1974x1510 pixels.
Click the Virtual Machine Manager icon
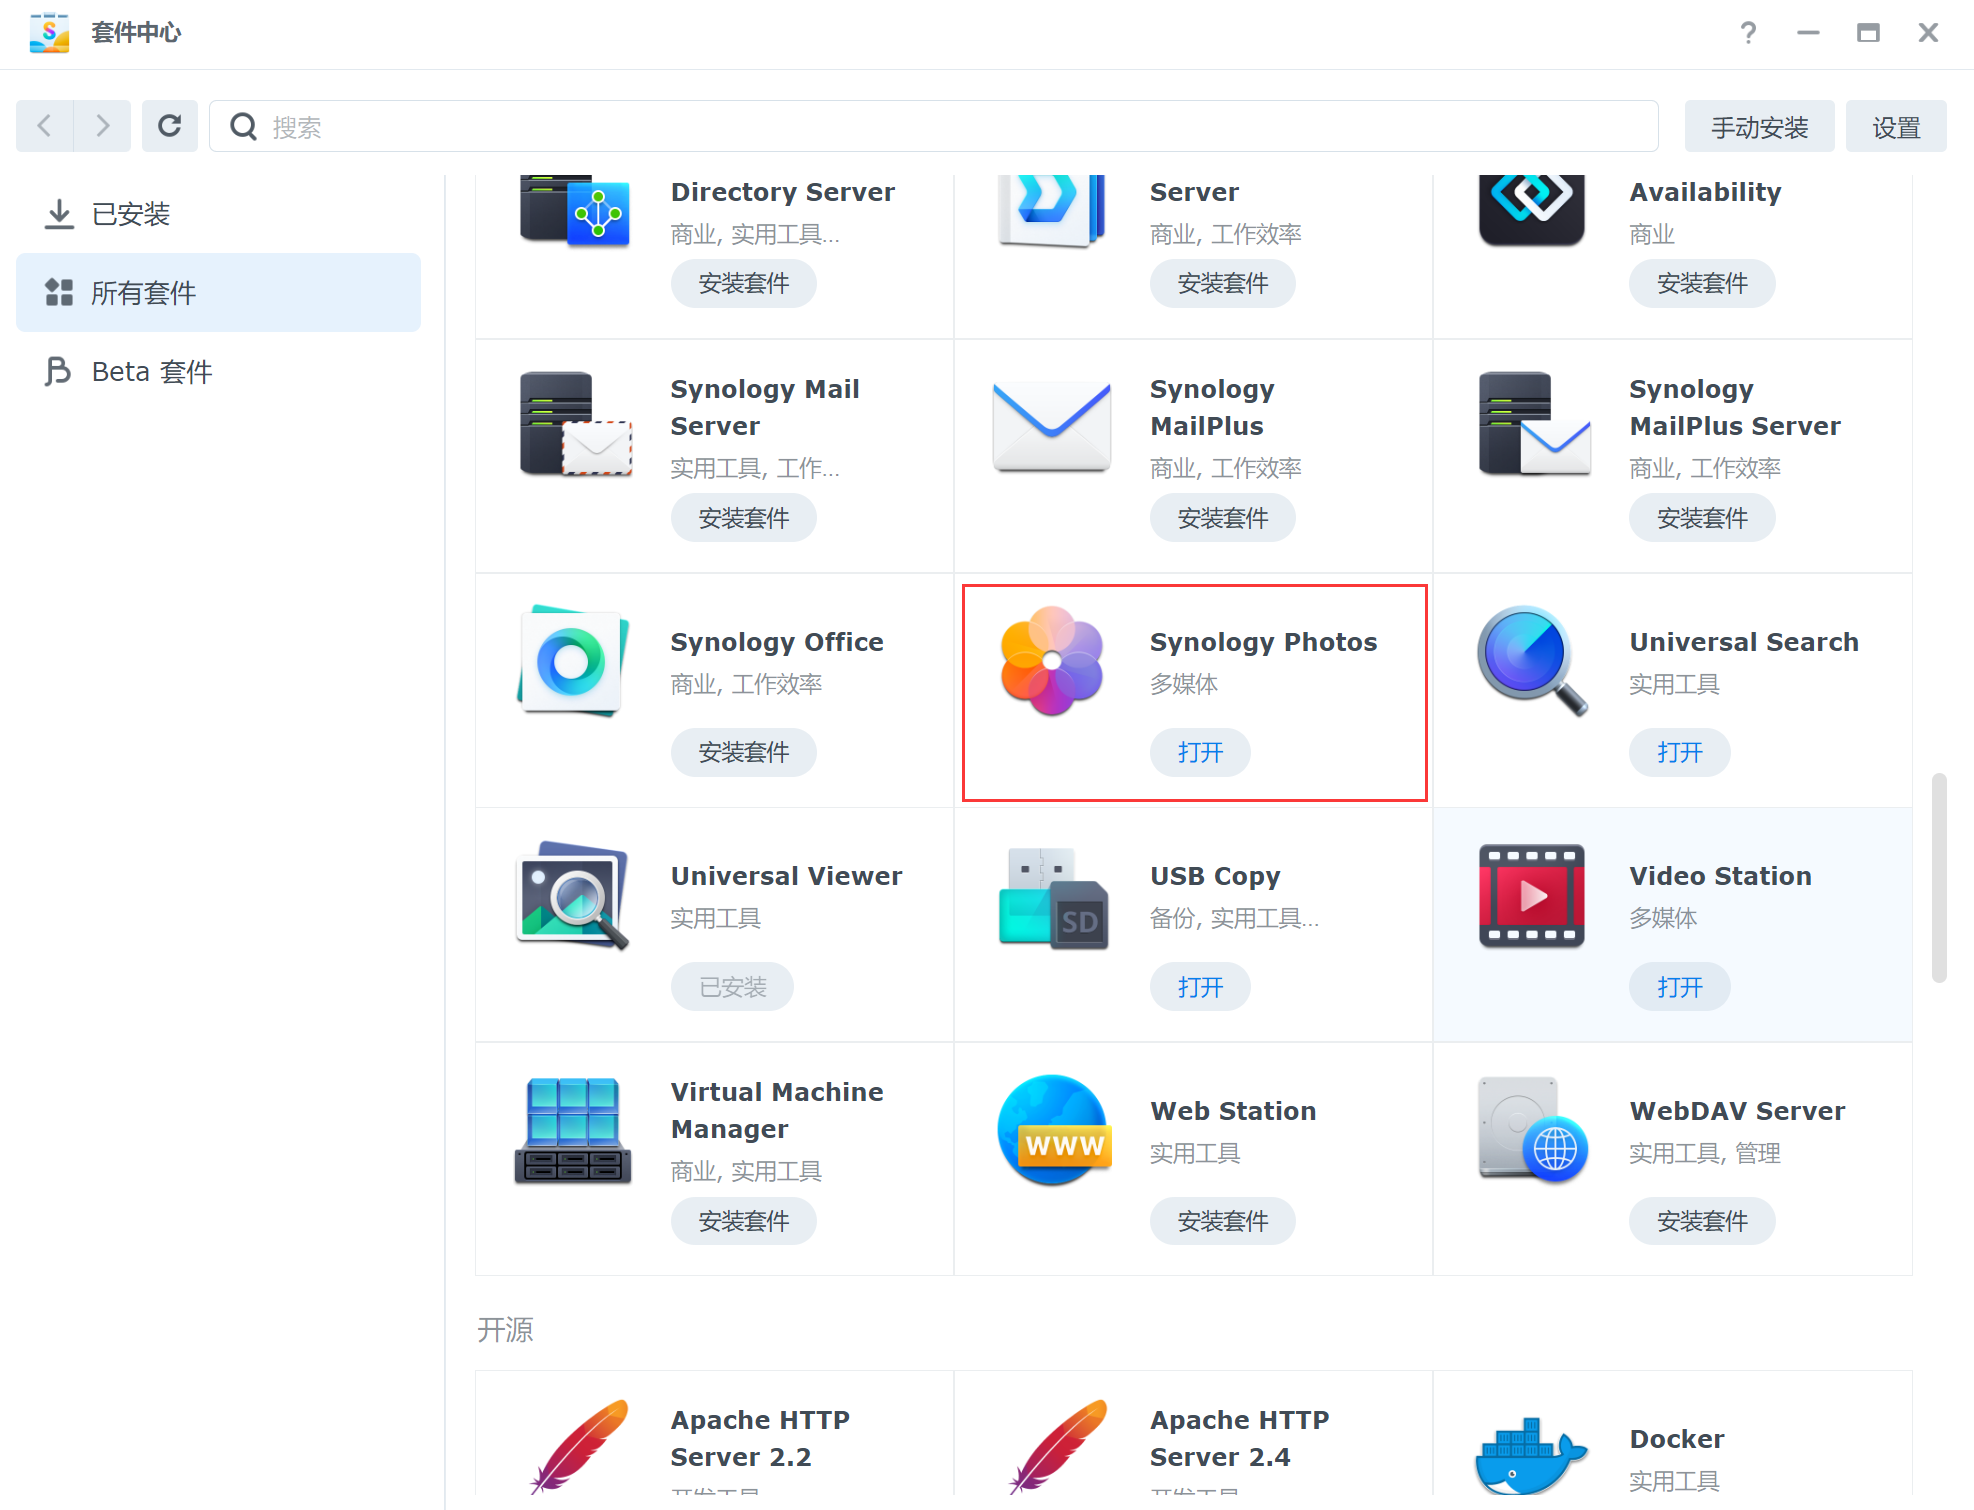click(x=573, y=1130)
